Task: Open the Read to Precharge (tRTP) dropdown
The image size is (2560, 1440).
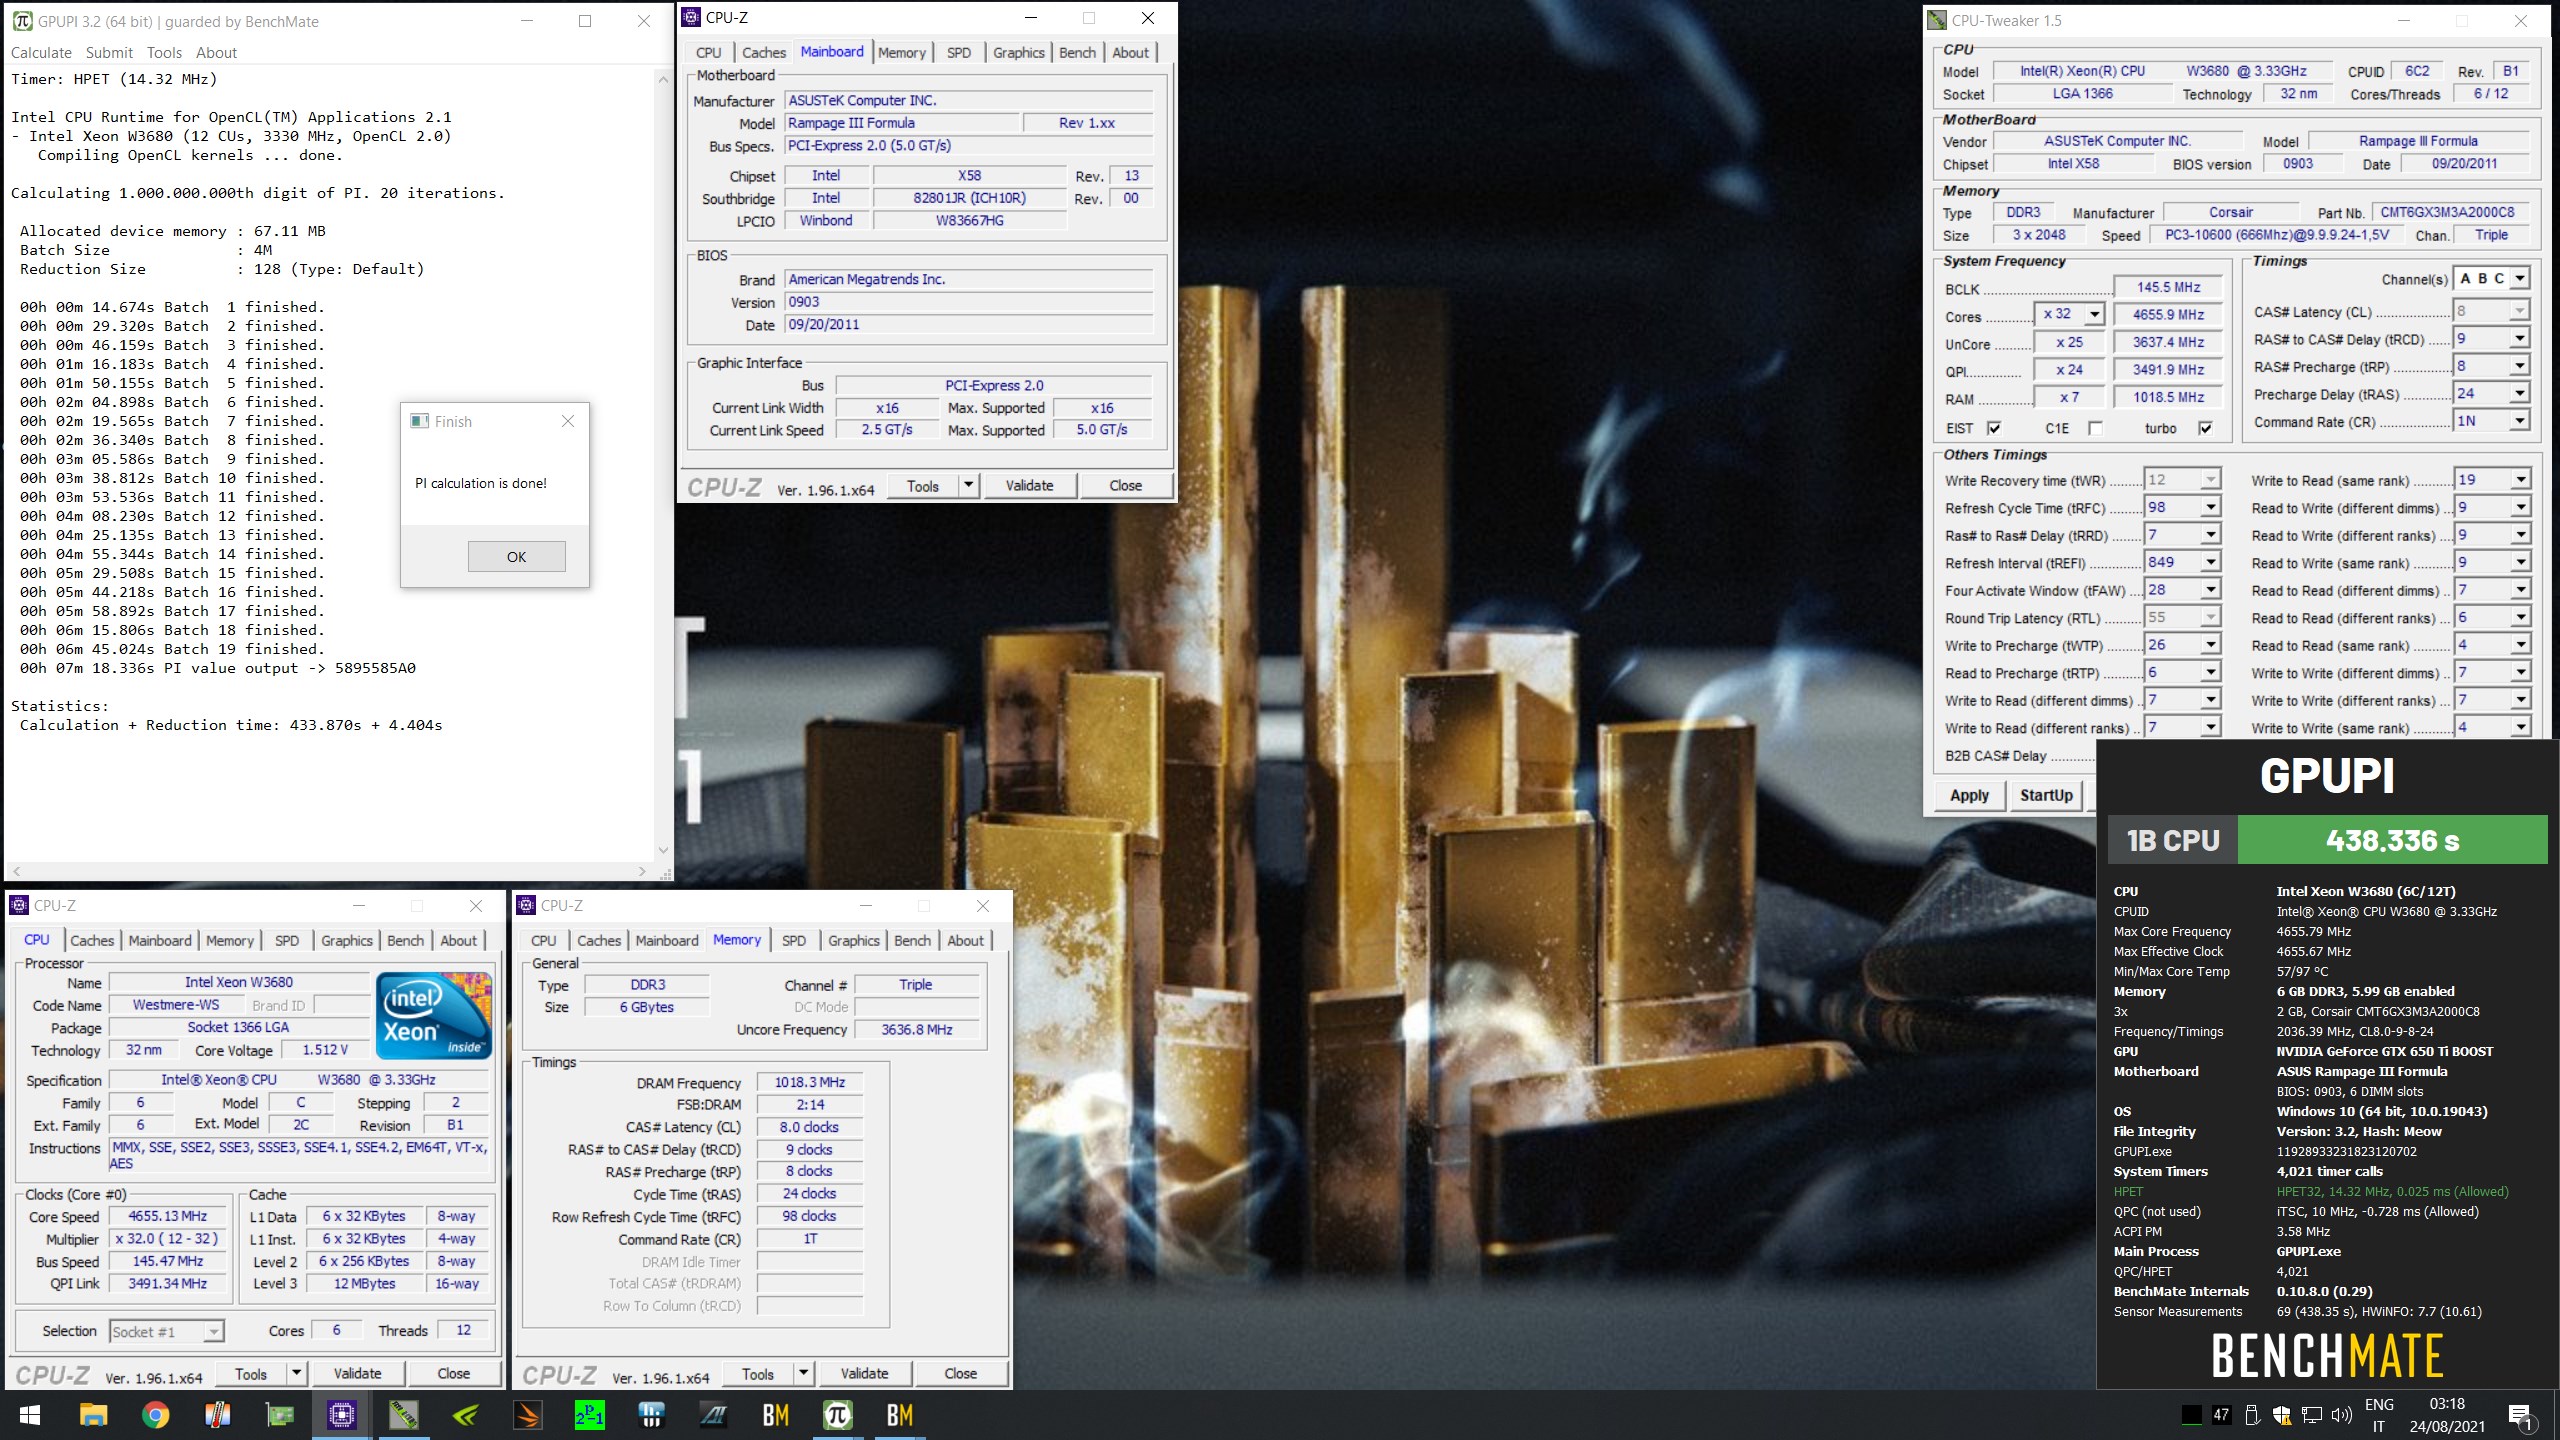Action: [2211, 673]
